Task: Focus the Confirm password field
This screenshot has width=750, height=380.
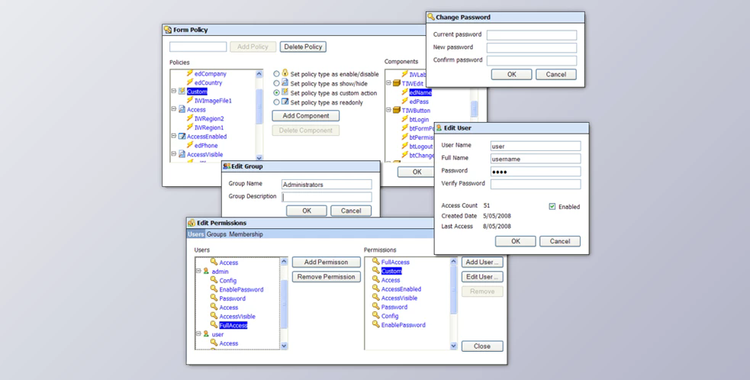Action: [531, 60]
